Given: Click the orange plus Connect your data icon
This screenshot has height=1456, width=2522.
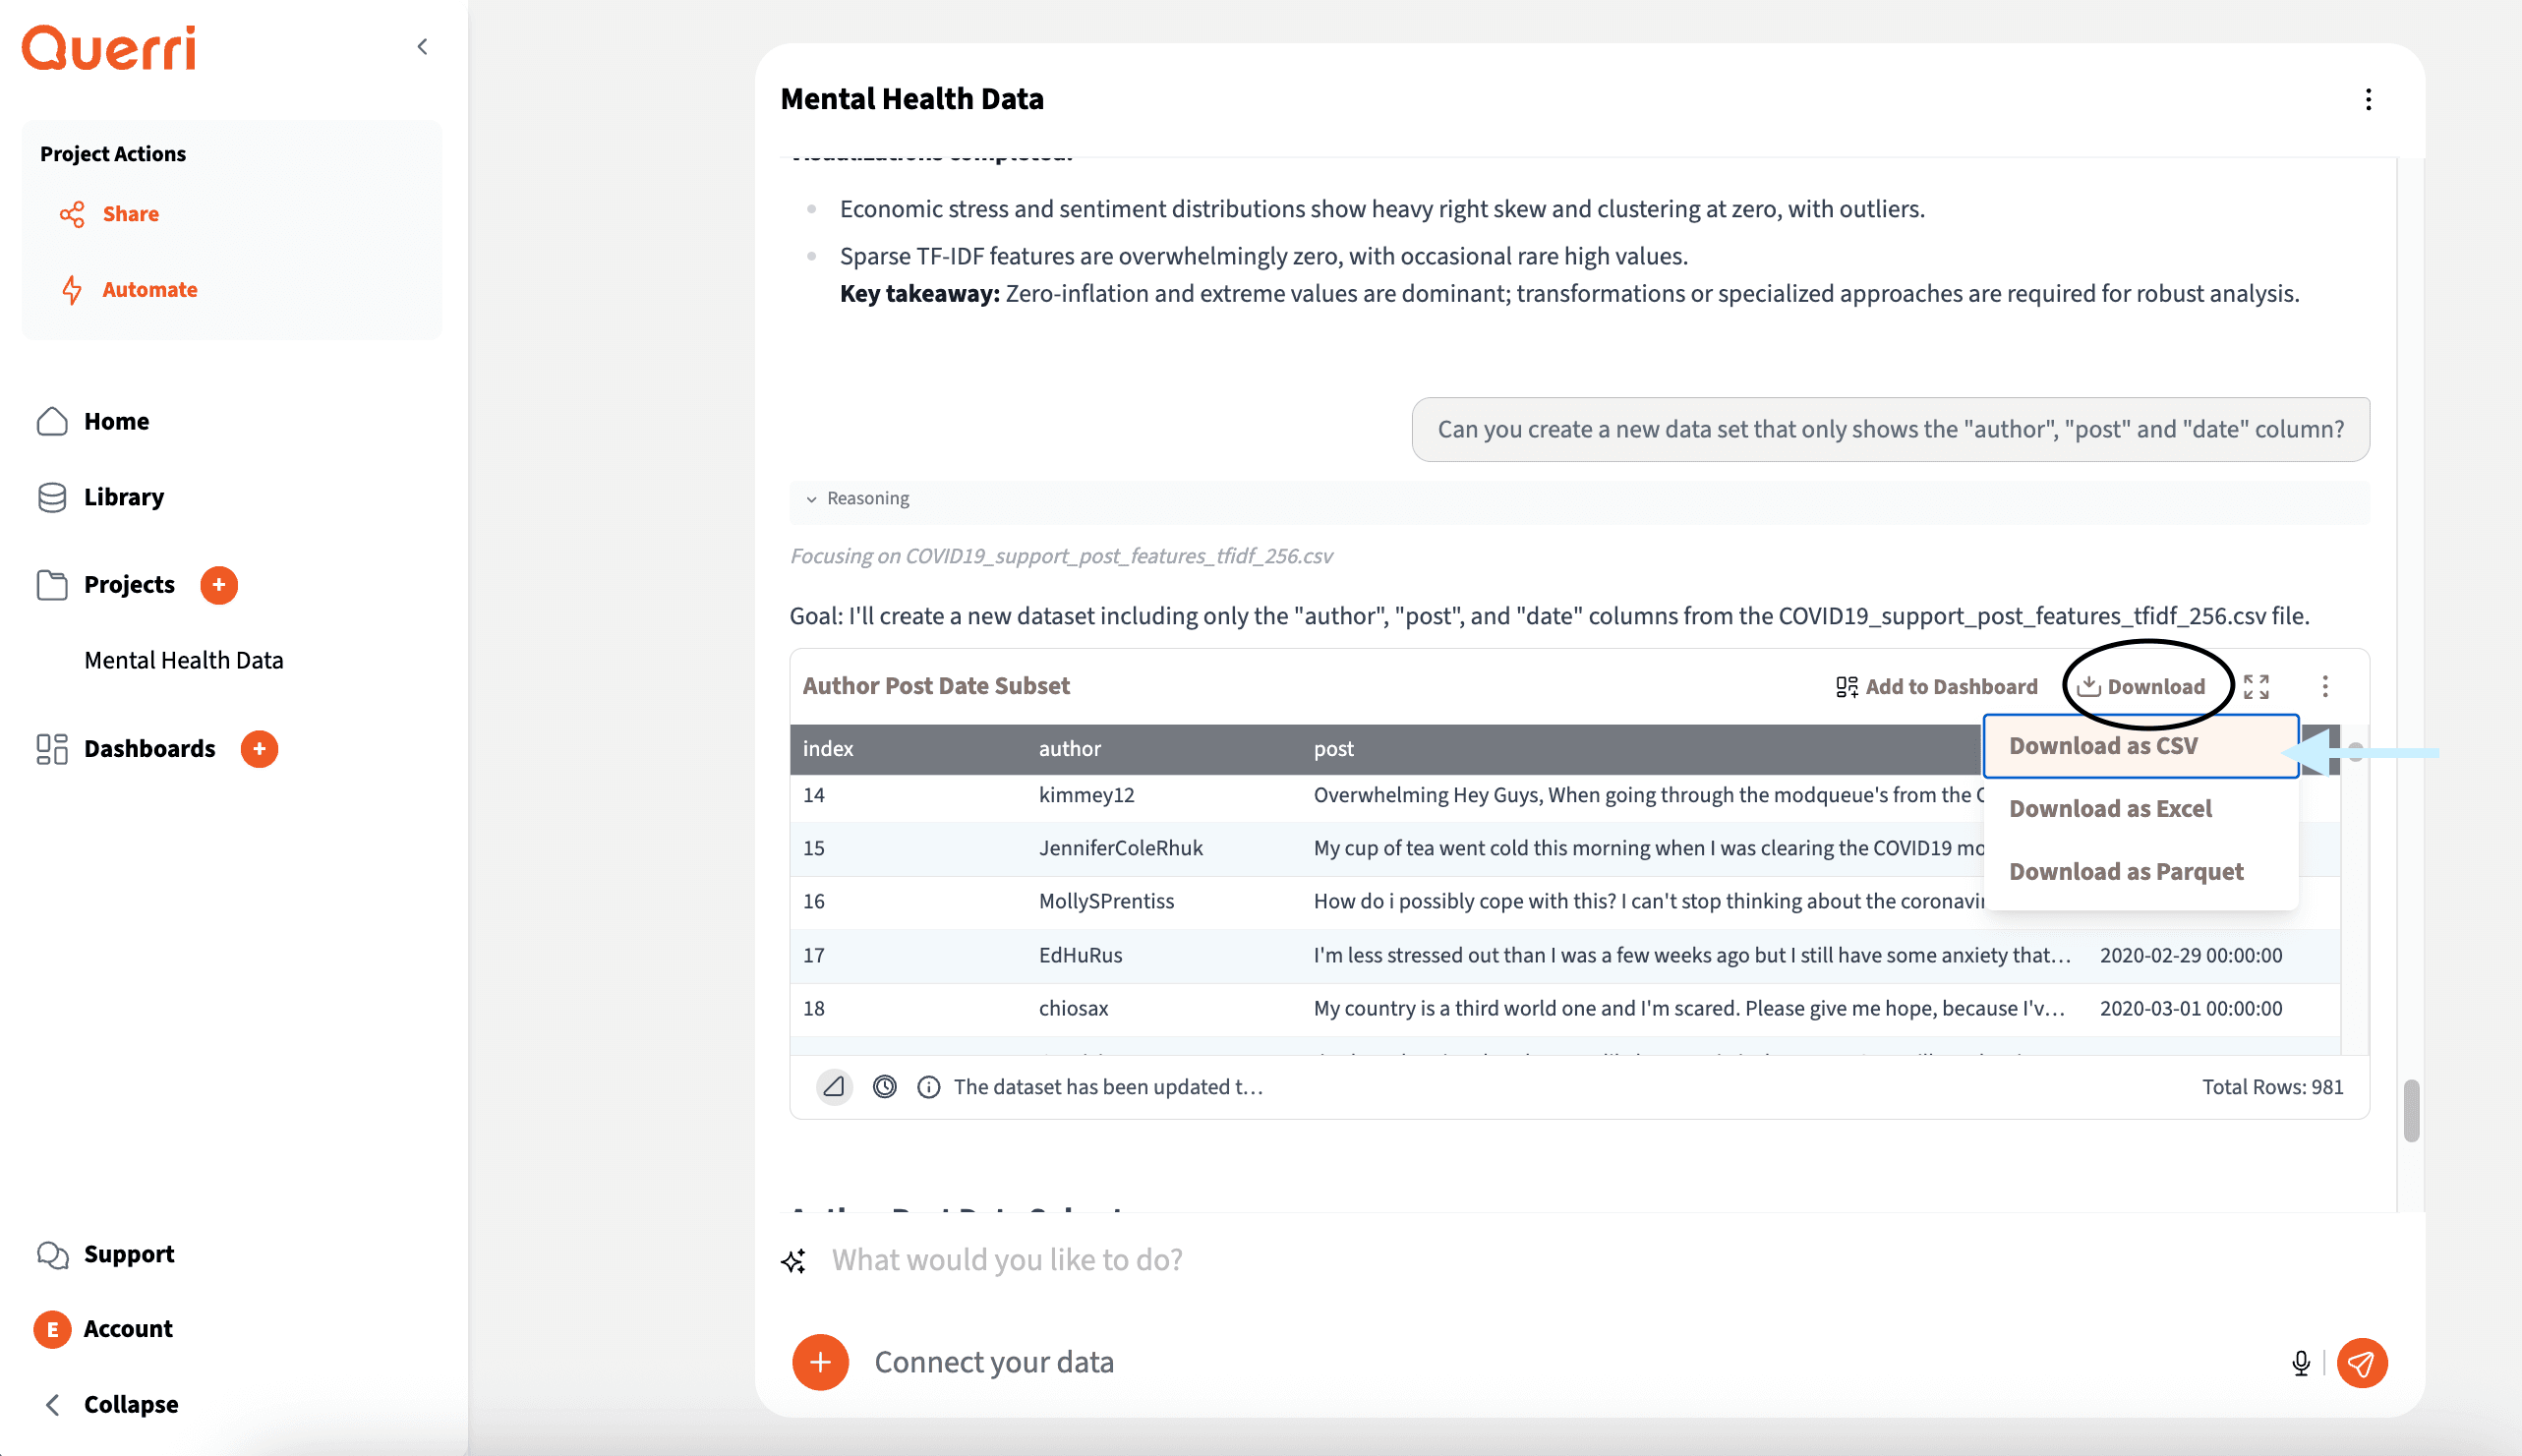Looking at the screenshot, I should pyautogui.click(x=820, y=1362).
